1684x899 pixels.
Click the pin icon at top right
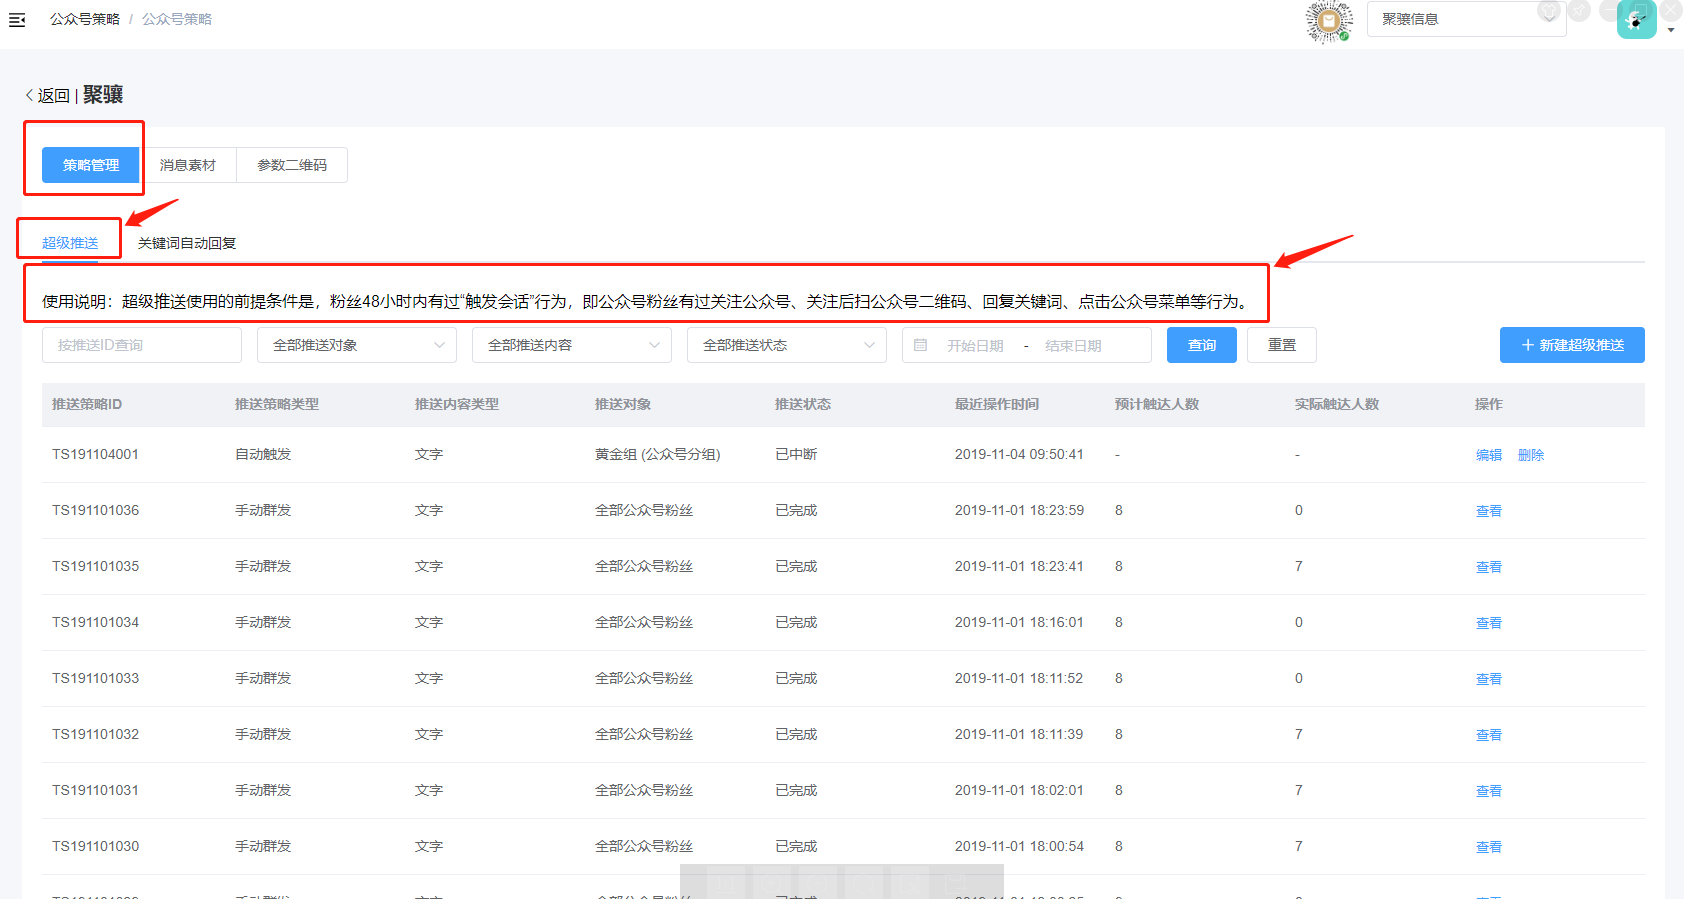click(x=1579, y=11)
